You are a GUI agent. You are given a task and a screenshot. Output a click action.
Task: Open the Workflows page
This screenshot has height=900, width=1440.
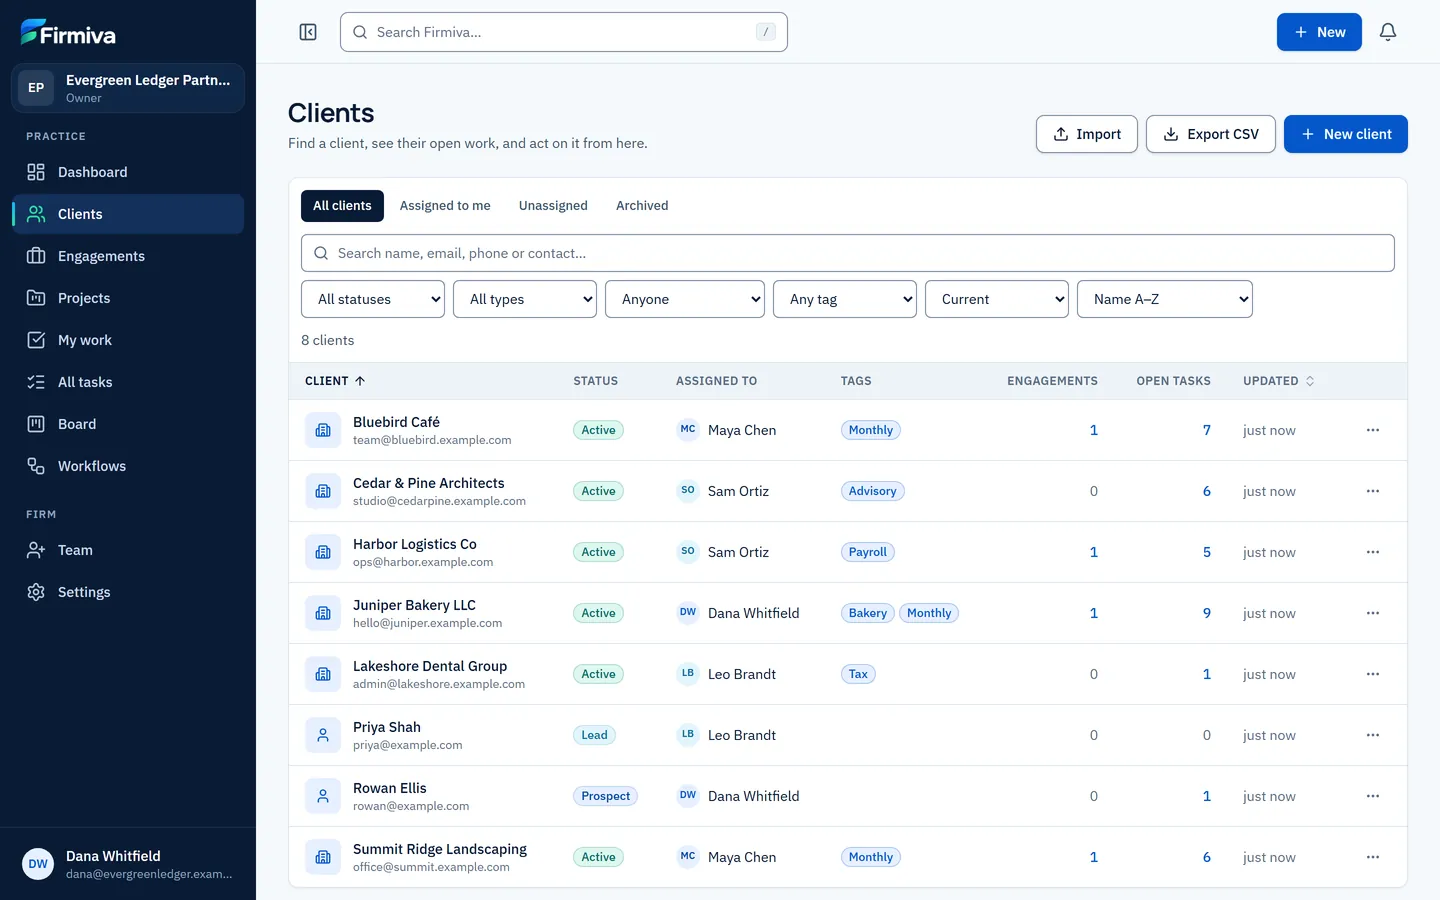128,466
